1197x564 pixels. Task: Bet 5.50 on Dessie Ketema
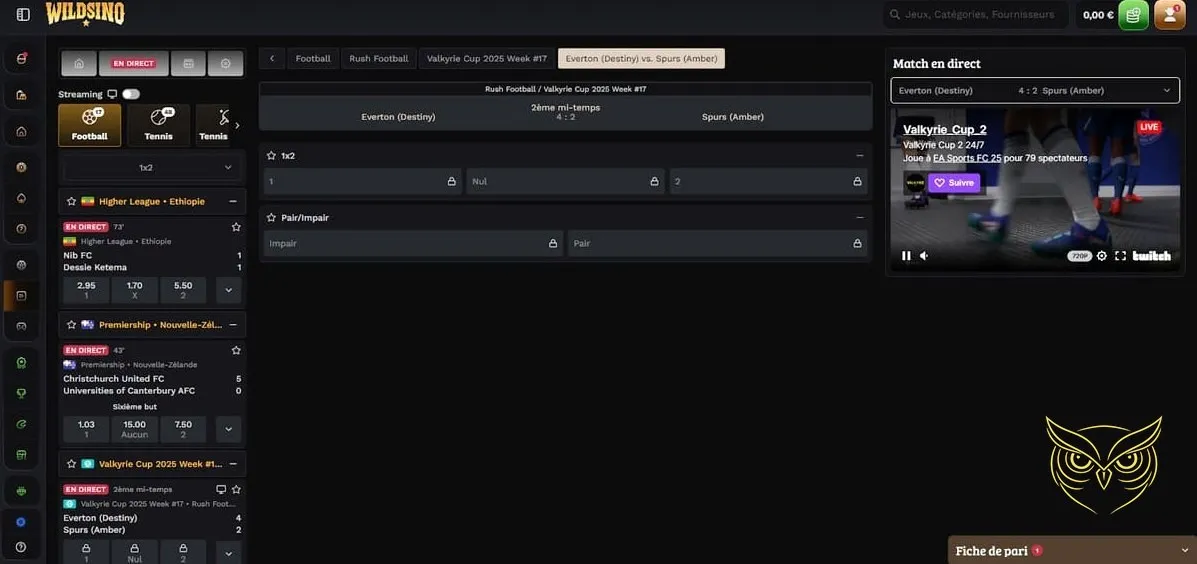click(183, 290)
